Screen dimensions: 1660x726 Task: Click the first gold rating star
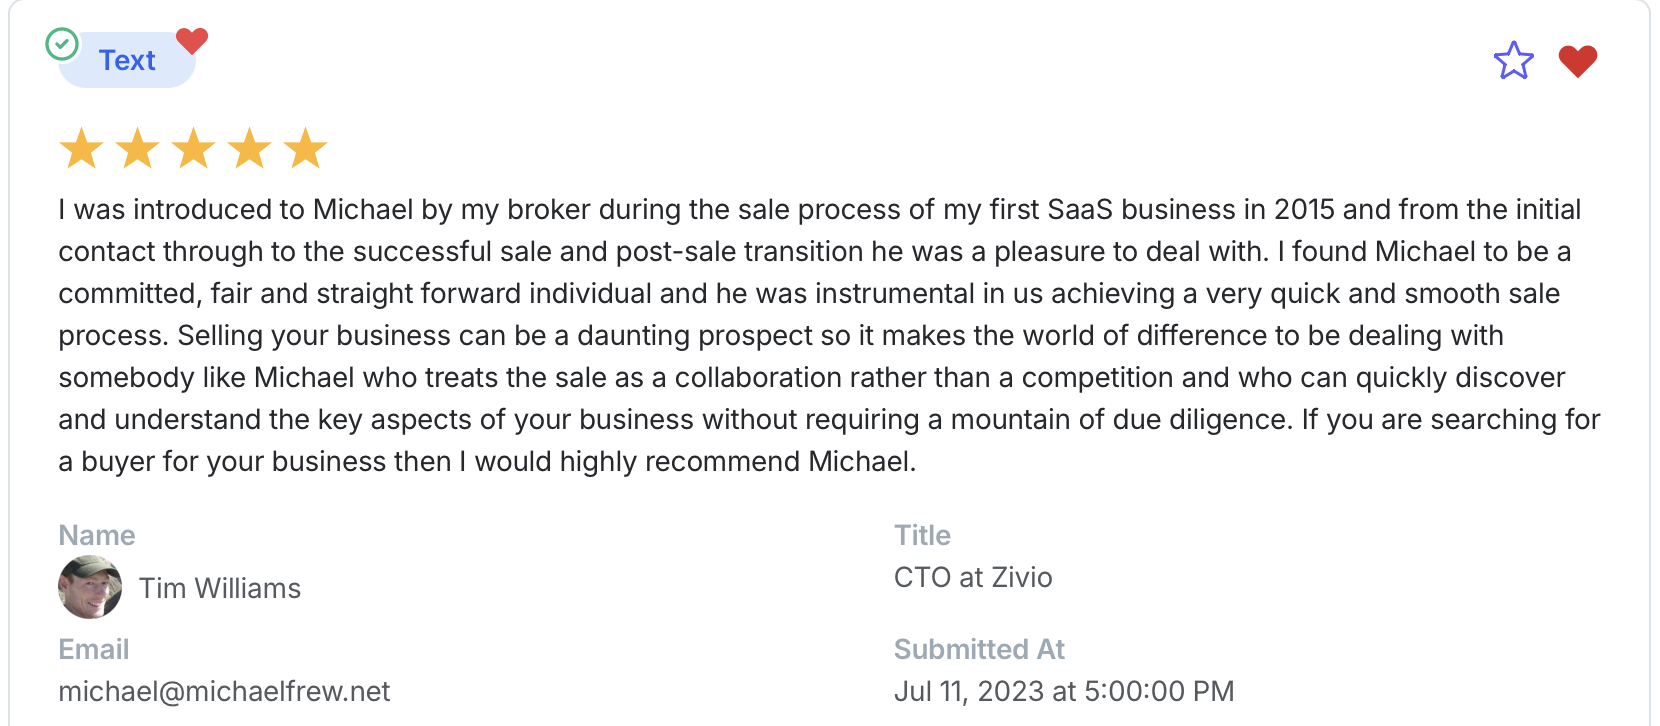point(81,149)
